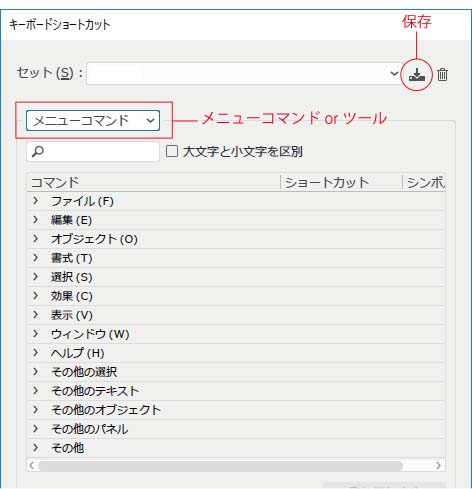
Task: Select the ウィンドウ (W) row label
Action: 90,334
